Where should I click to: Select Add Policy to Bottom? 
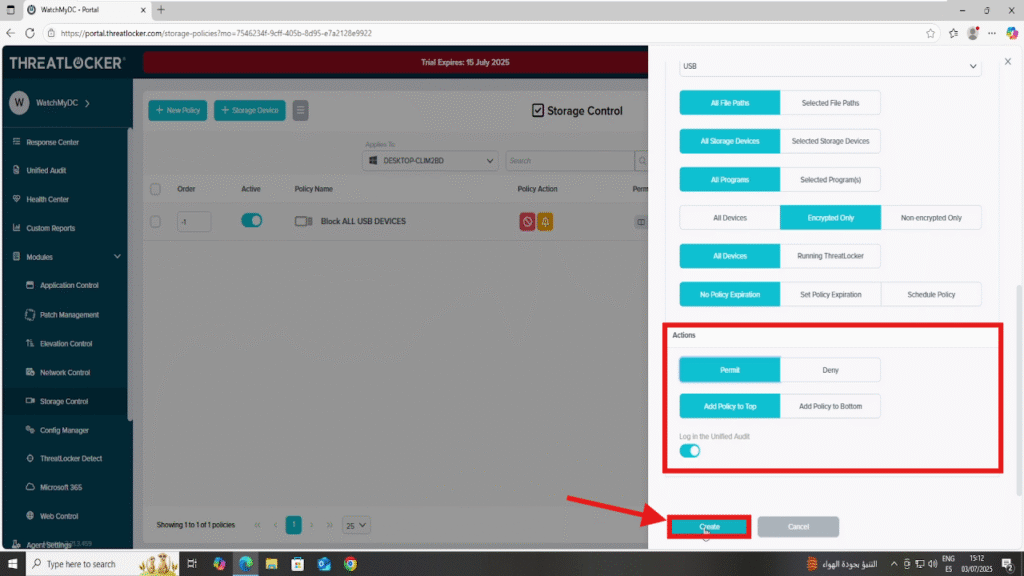point(830,406)
